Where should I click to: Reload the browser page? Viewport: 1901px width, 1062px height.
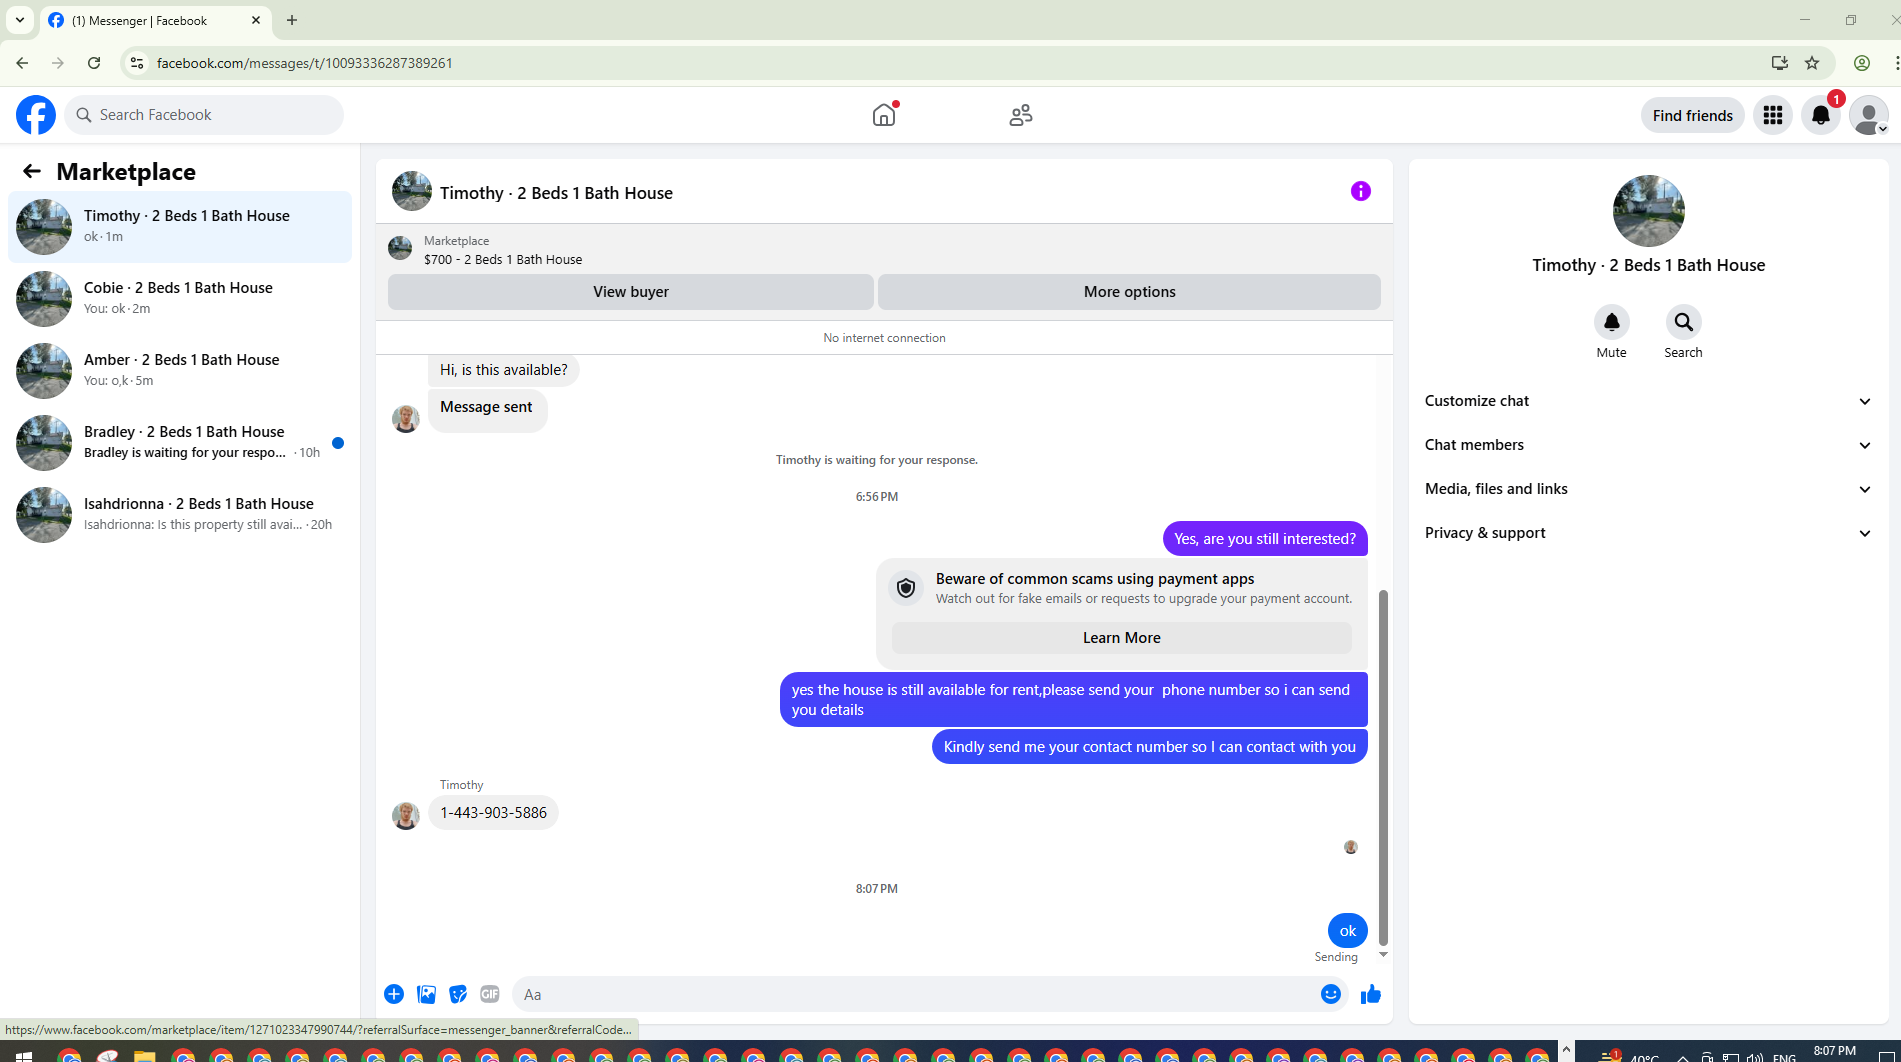94,63
